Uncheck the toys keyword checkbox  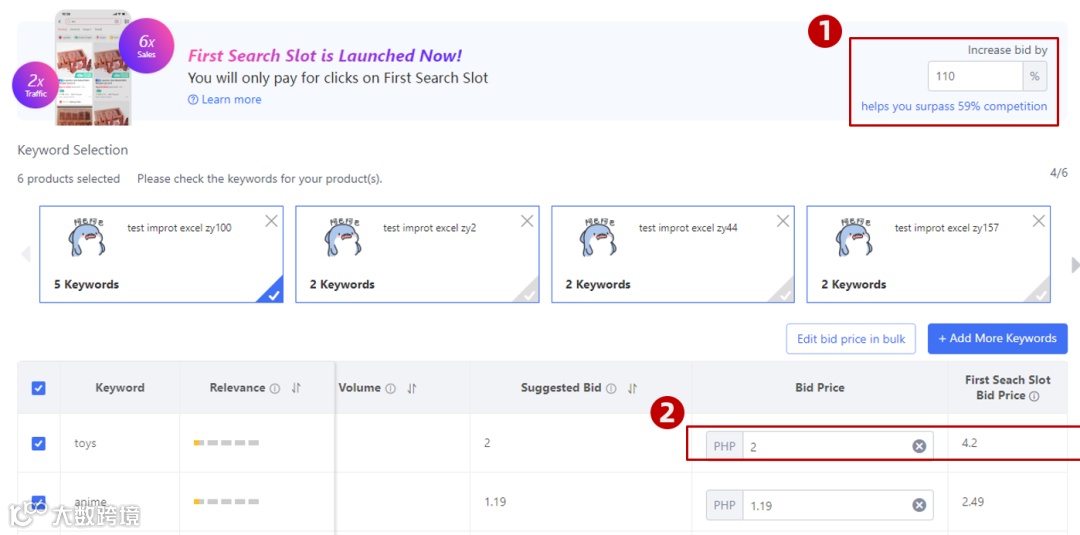click(39, 443)
